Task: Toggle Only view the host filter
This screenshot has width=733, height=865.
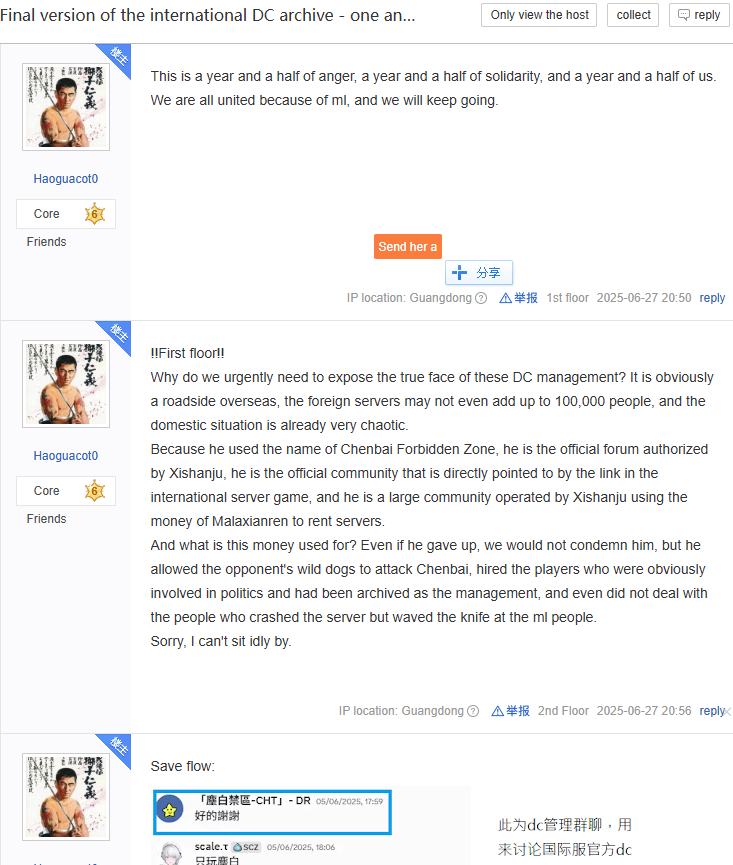Action: [x=539, y=15]
